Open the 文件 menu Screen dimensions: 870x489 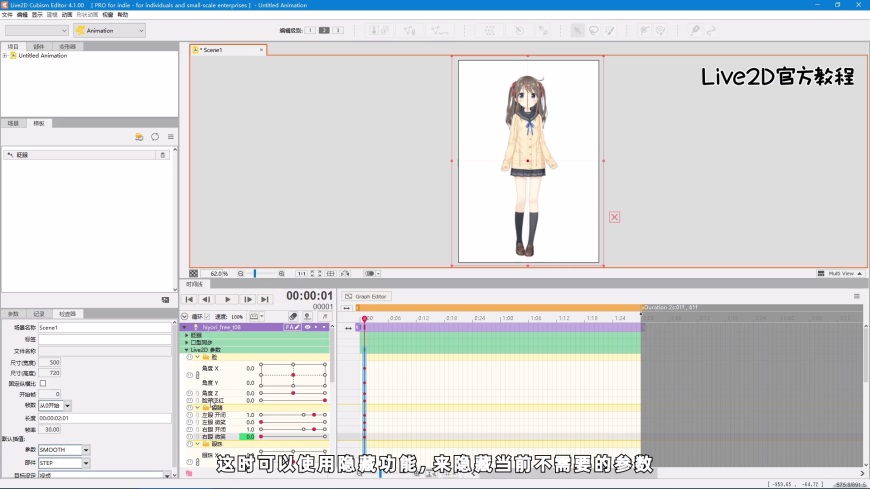click(7, 15)
